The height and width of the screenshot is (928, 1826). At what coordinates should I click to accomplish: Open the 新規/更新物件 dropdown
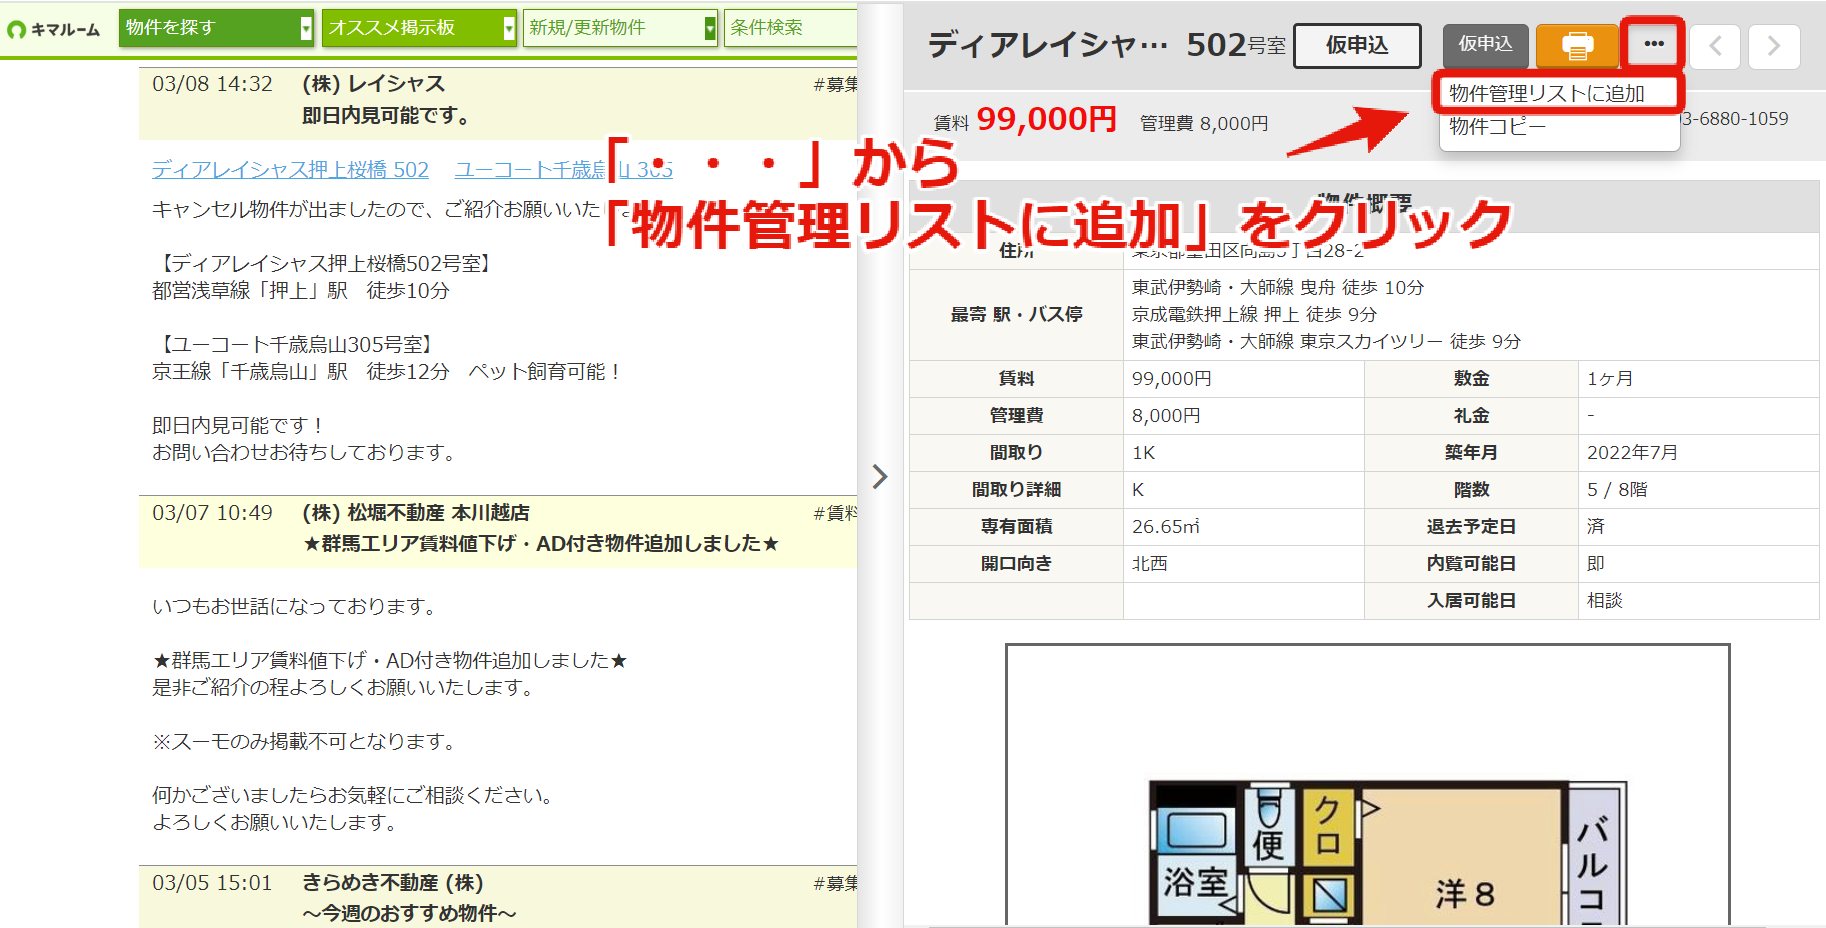(x=620, y=28)
